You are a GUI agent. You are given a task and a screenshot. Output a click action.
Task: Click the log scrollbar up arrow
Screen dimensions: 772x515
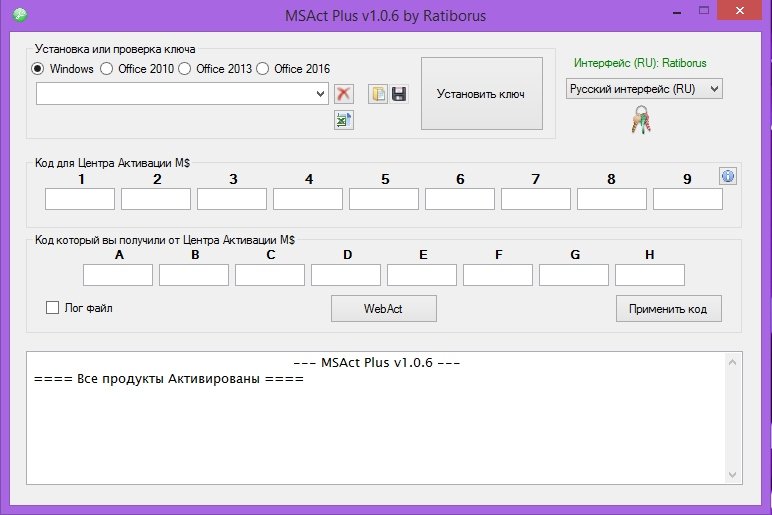click(x=732, y=362)
